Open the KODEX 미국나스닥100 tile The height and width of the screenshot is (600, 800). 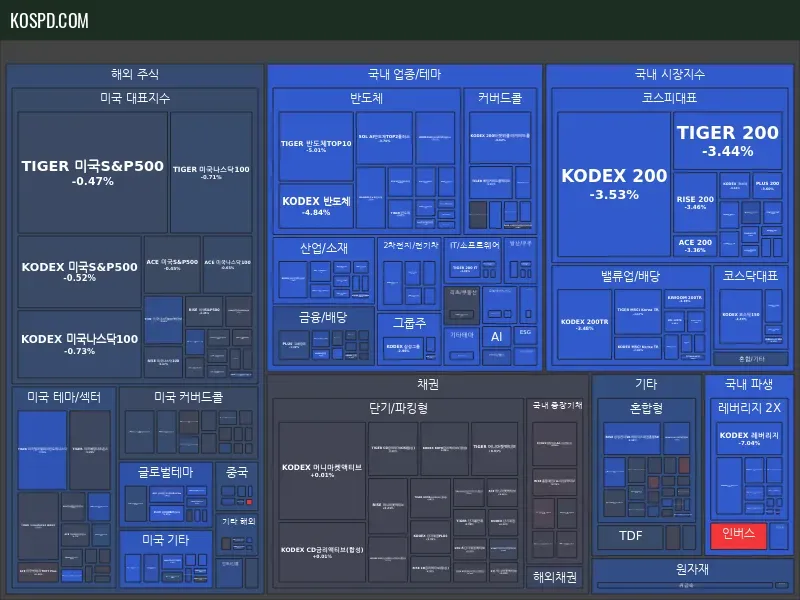tap(80, 343)
